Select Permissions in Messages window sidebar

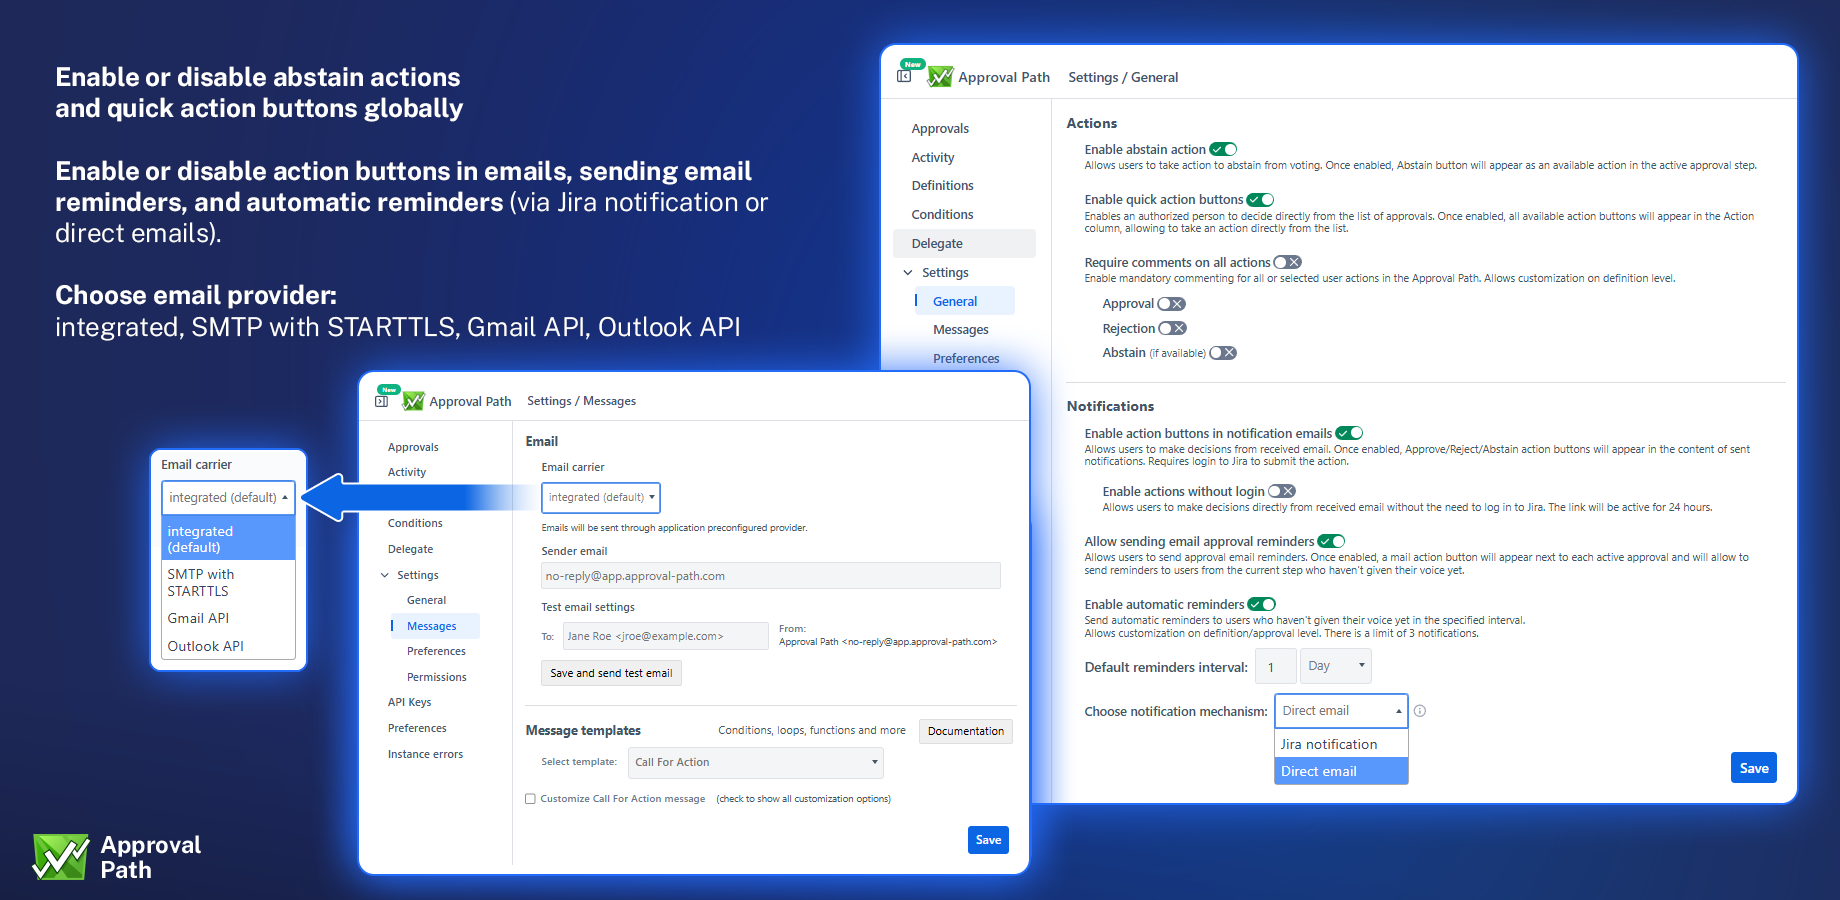[437, 677]
